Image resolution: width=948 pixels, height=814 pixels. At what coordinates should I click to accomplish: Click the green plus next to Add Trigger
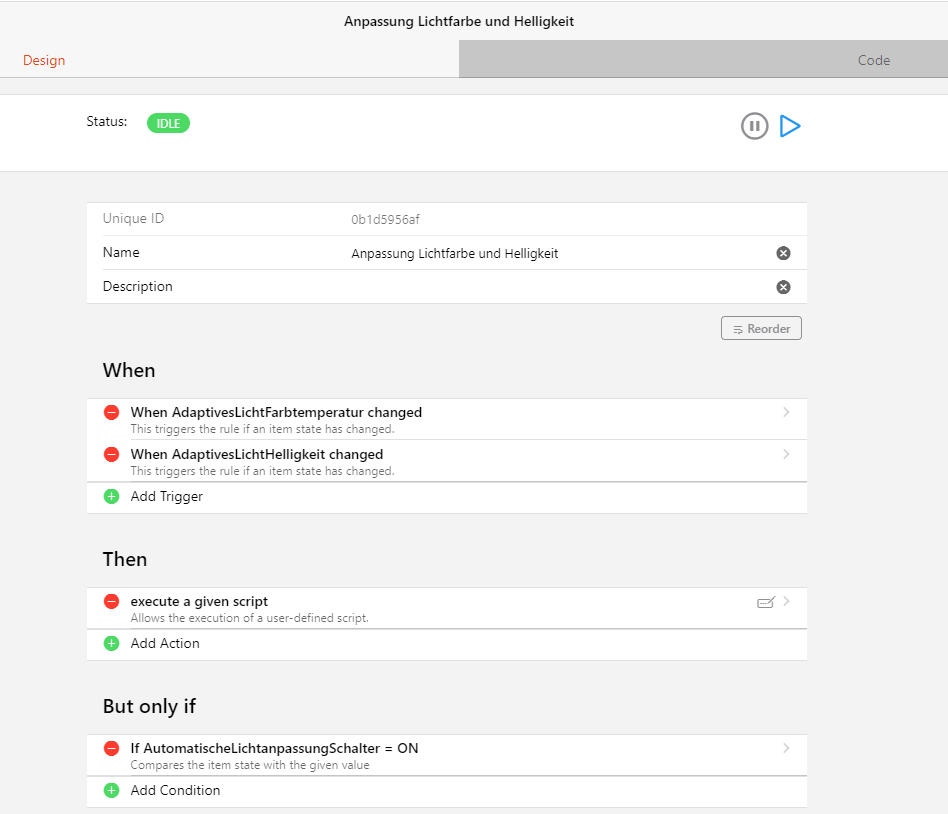pyautogui.click(x=111, y=497)
